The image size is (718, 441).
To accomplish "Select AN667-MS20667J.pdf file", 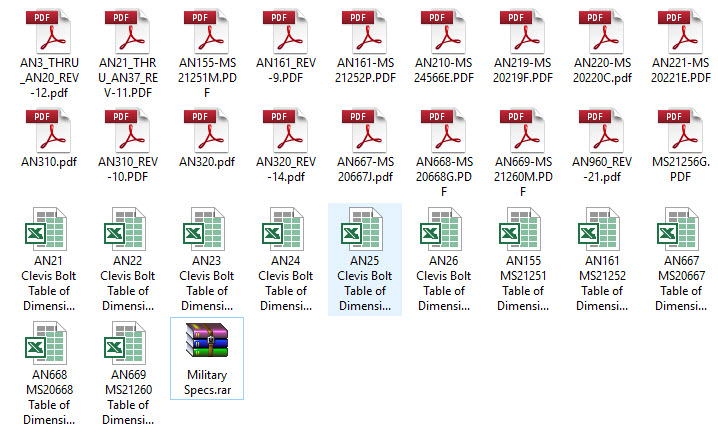I will 365,128.
